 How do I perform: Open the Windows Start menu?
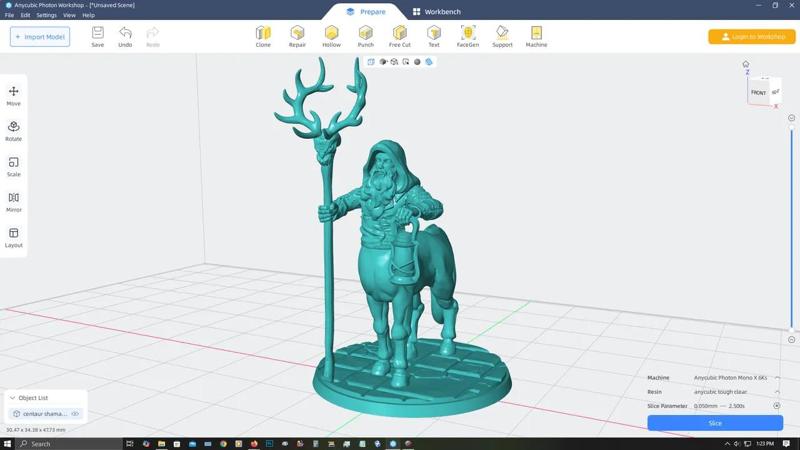pyautogui.click(x=7, y=444)
